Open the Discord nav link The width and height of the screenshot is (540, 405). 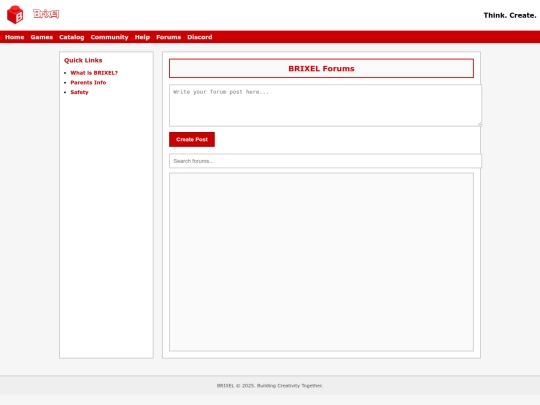click(x=200, y=37)
